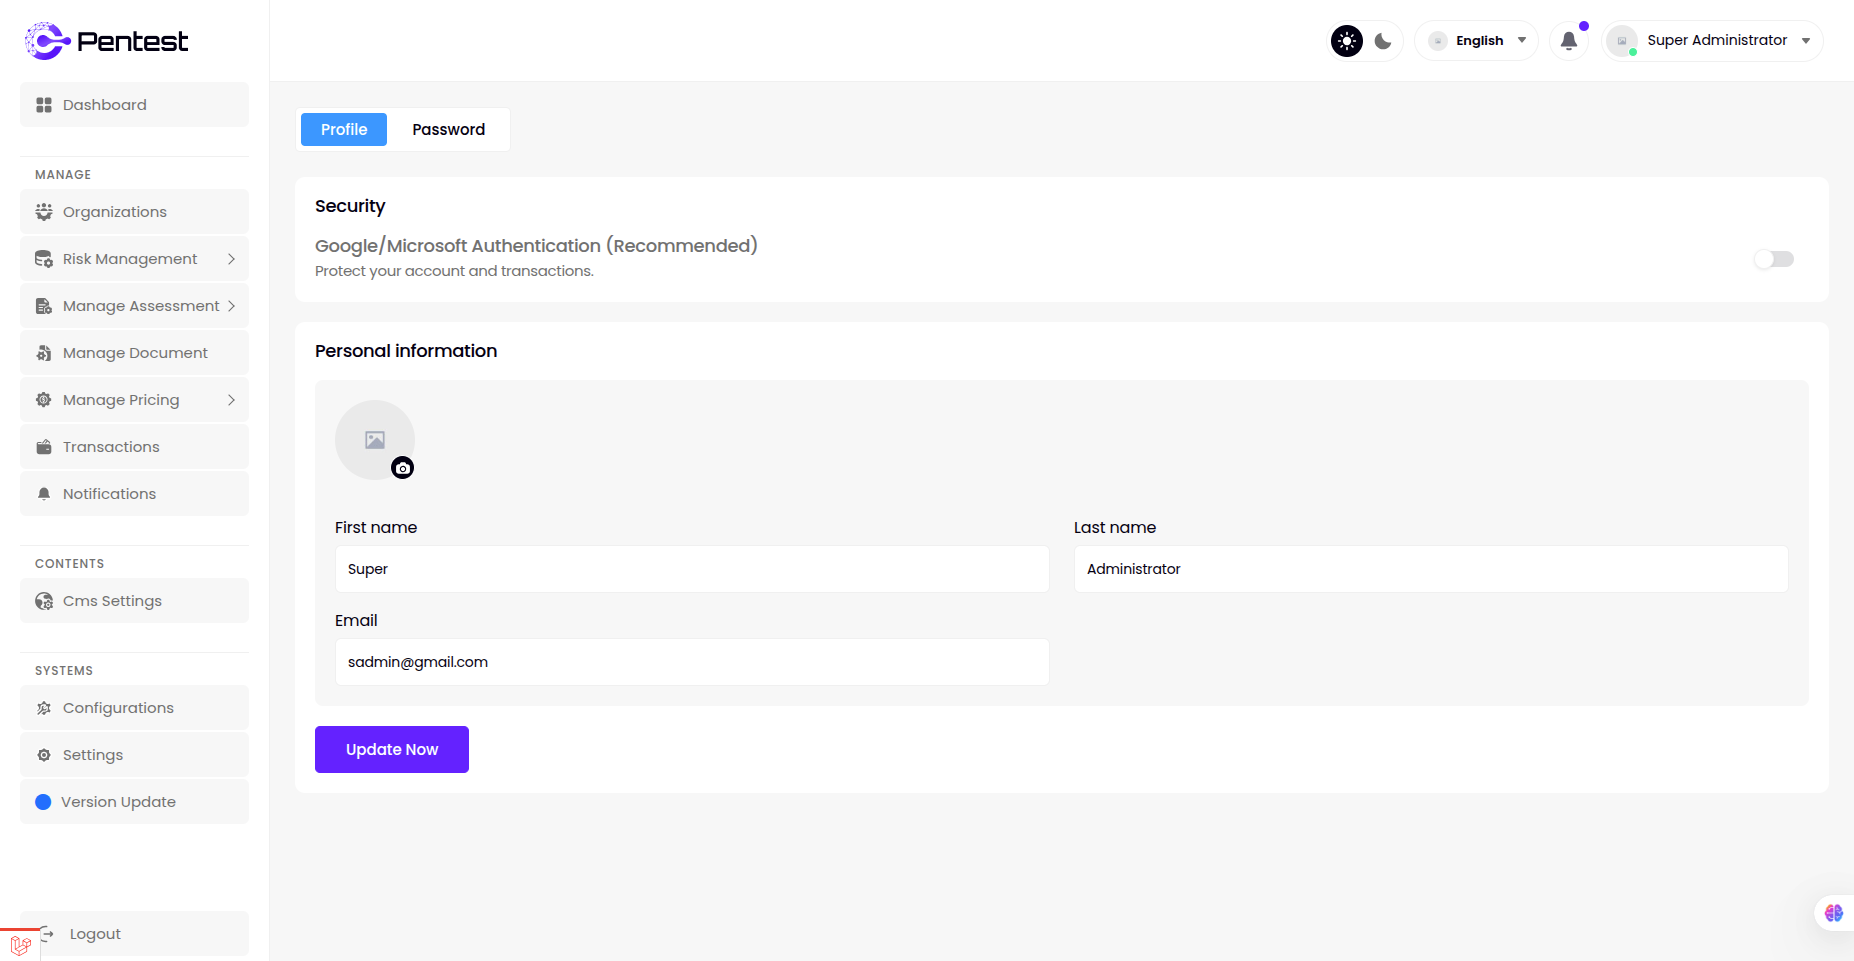Click the Update Now button
This screenshot has width=1854, height=961.
tap(392, 750)
